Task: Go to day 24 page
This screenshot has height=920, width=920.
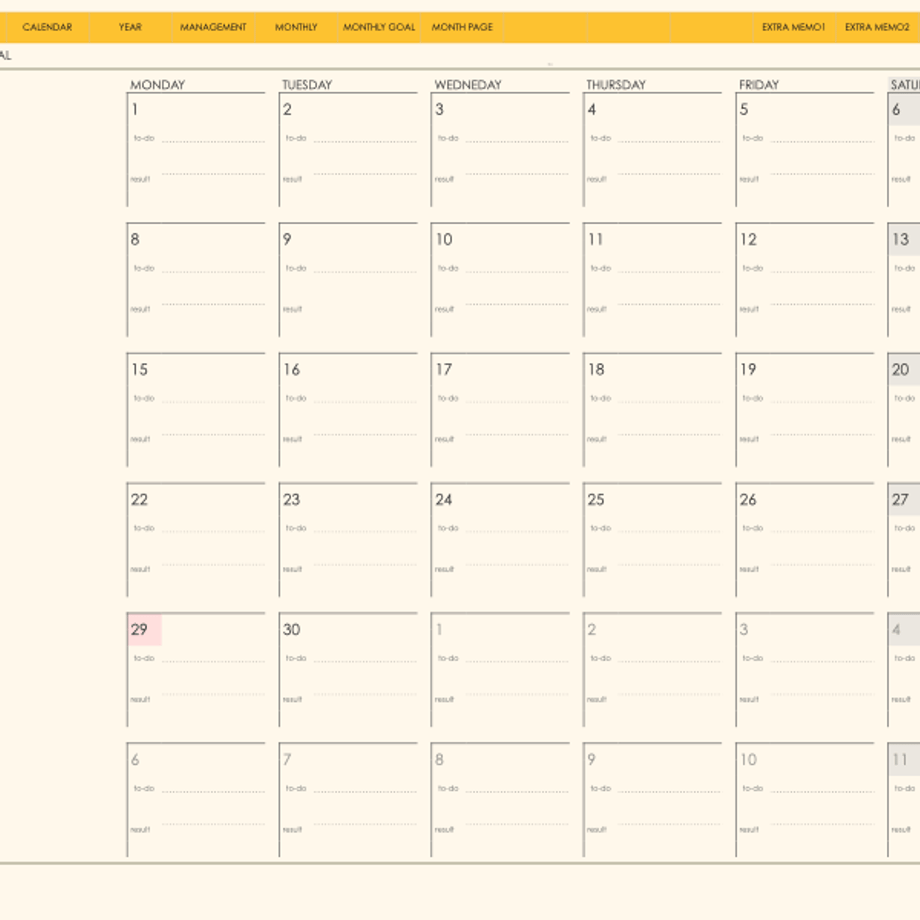Action: [x=444, y=500]
